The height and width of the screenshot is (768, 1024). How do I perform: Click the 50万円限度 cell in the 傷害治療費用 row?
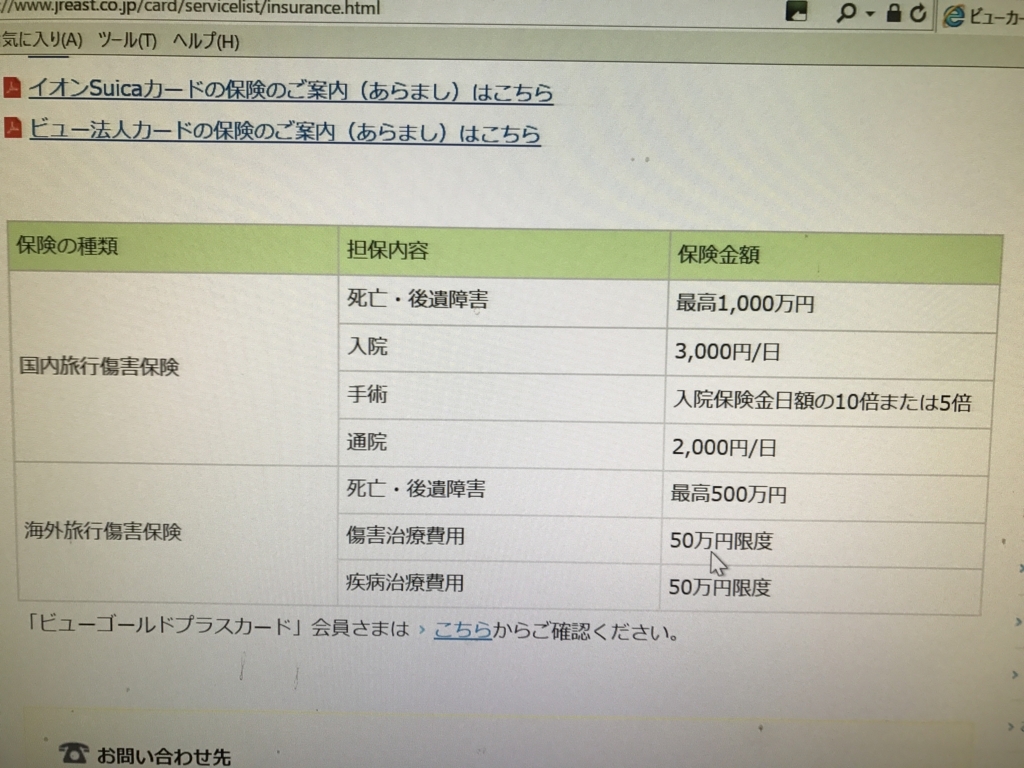point(824,542)
